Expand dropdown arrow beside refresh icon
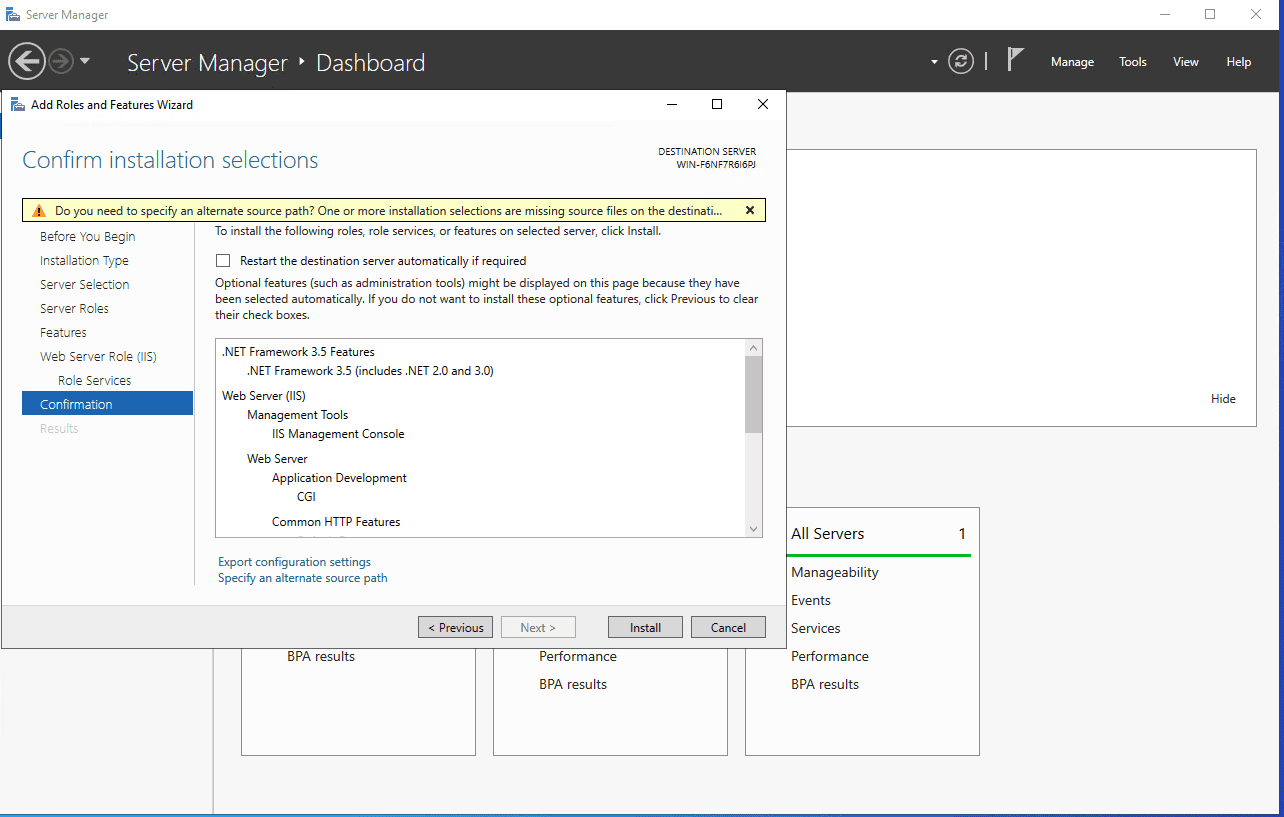This screenshot has height=817, width=1284. (934, 62)
